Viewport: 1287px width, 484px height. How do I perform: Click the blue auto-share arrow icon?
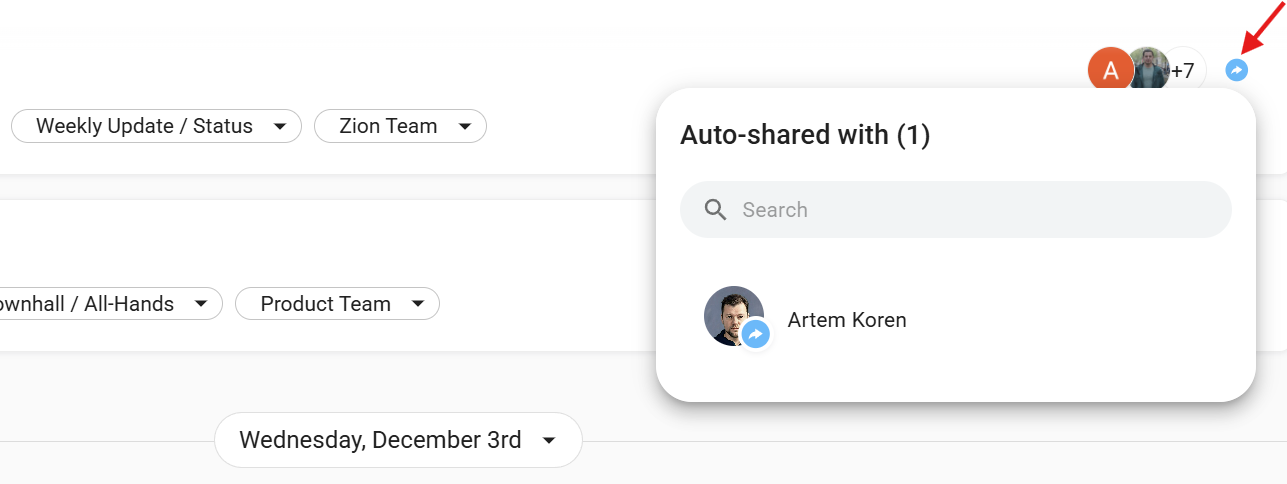[x=1237, y=70]
